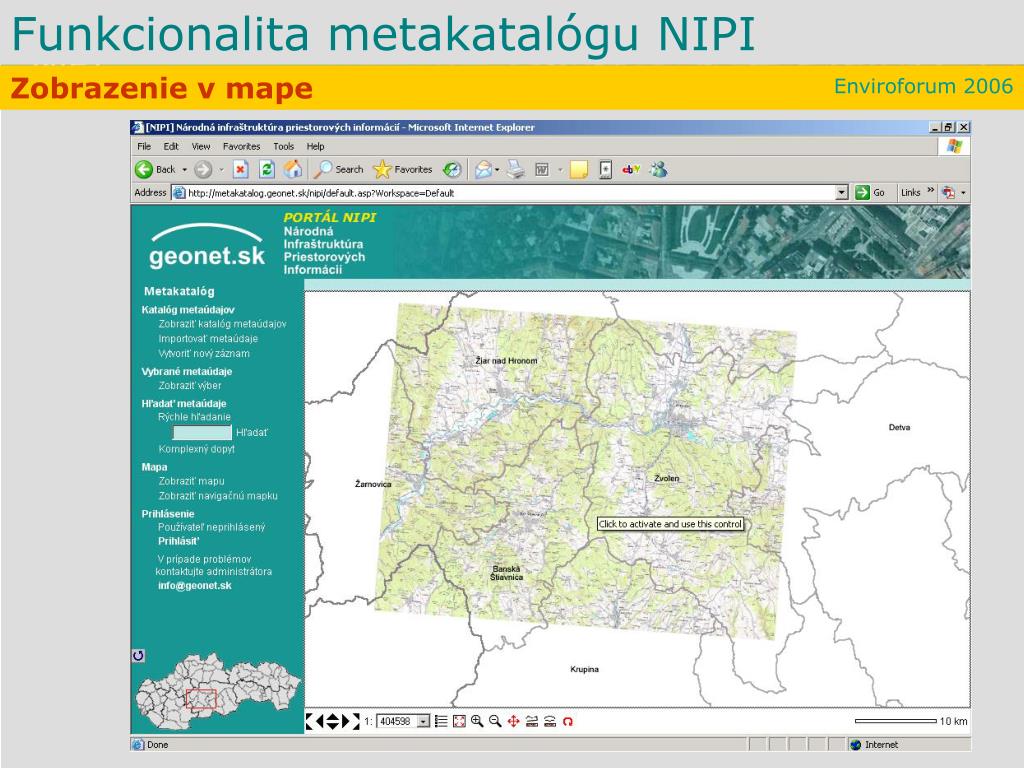Click the Krupina map label
Image resolution: width=1024 pixels, height=768 pixels.
pos(584,669)
